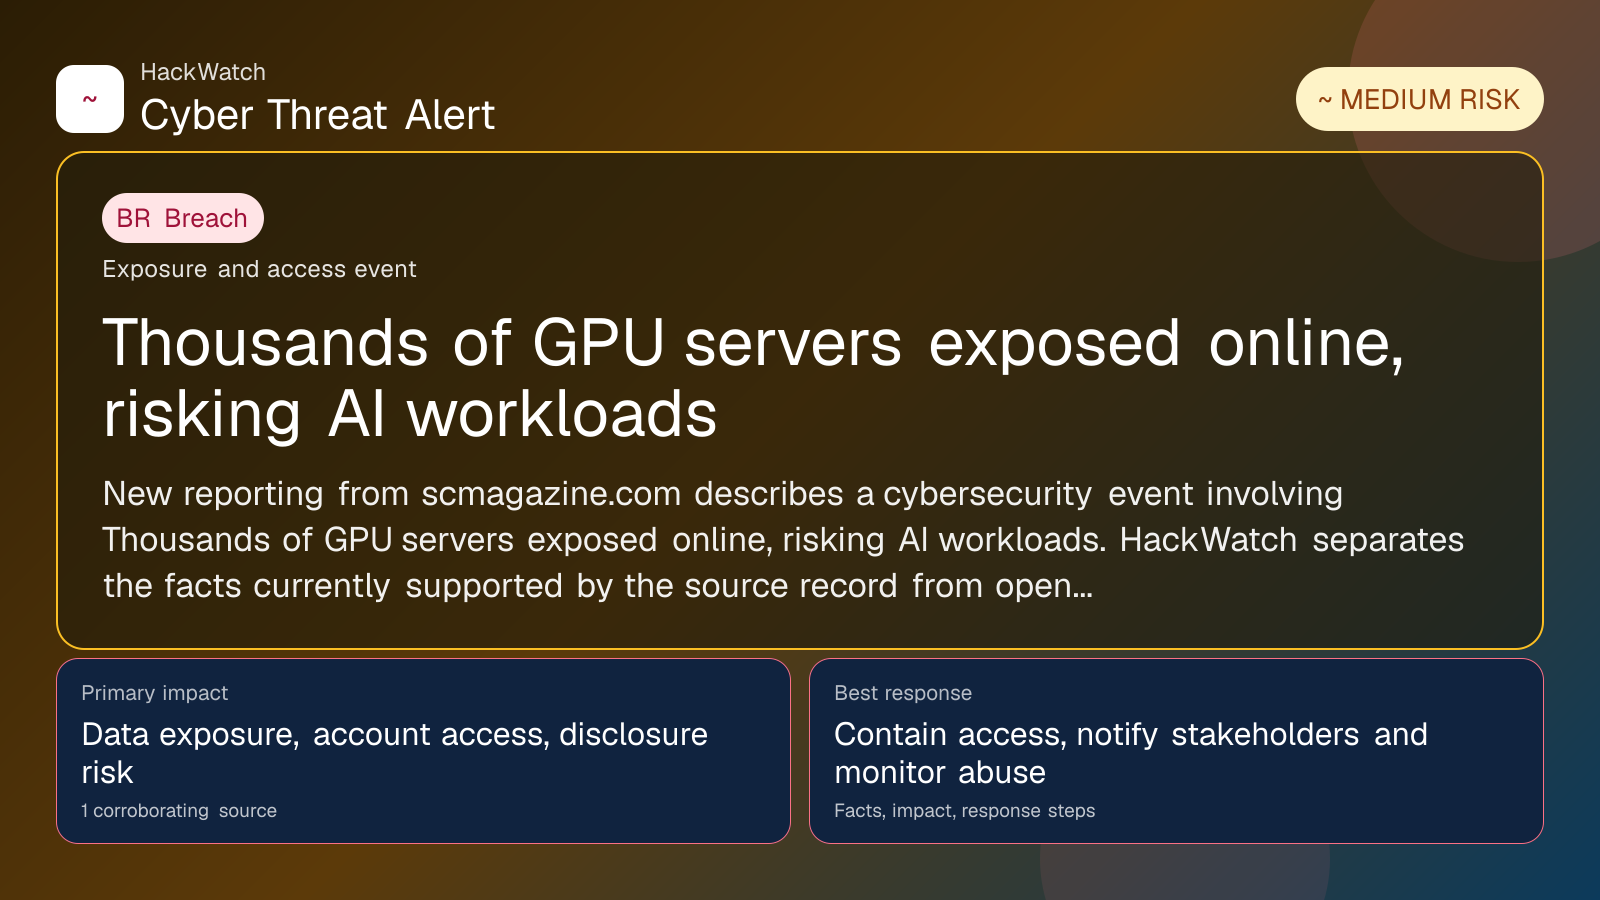Click the 'HackWatch' brand name text
The height and width of the screenshot is (900, 1600).
pos(203,72)
